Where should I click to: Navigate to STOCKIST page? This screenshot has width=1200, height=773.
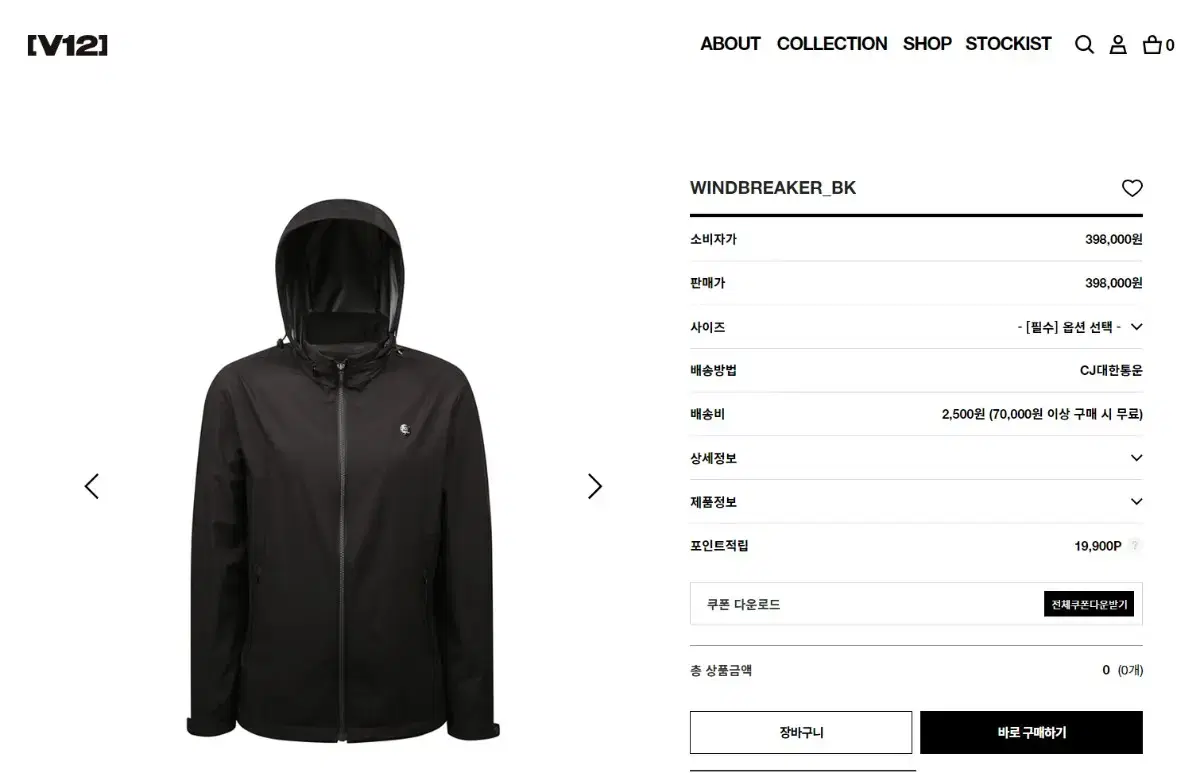1008,44
